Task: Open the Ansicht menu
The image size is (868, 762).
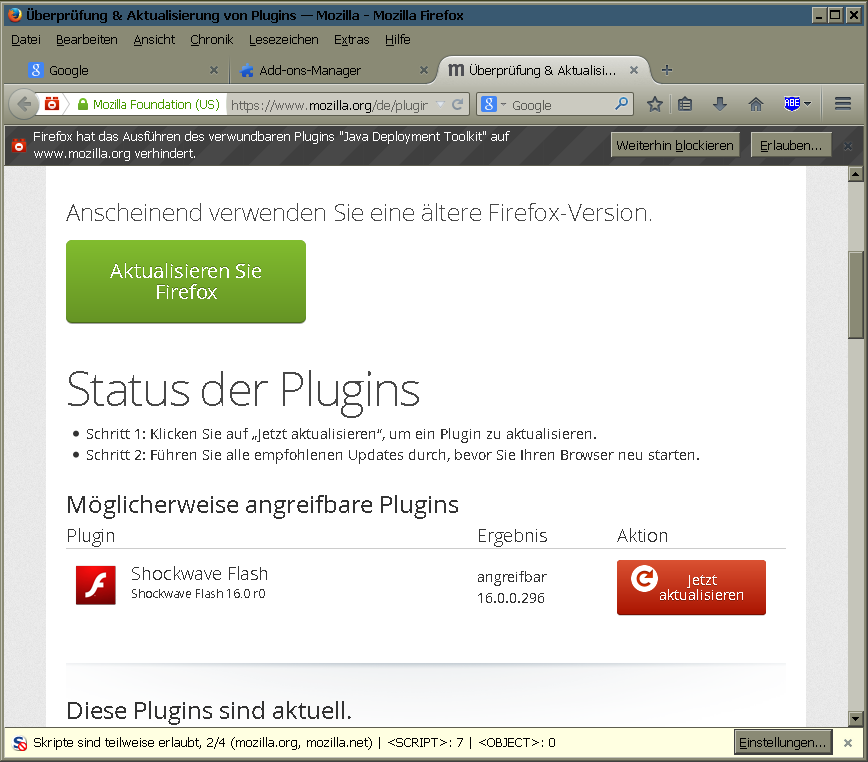Action: 154,40
